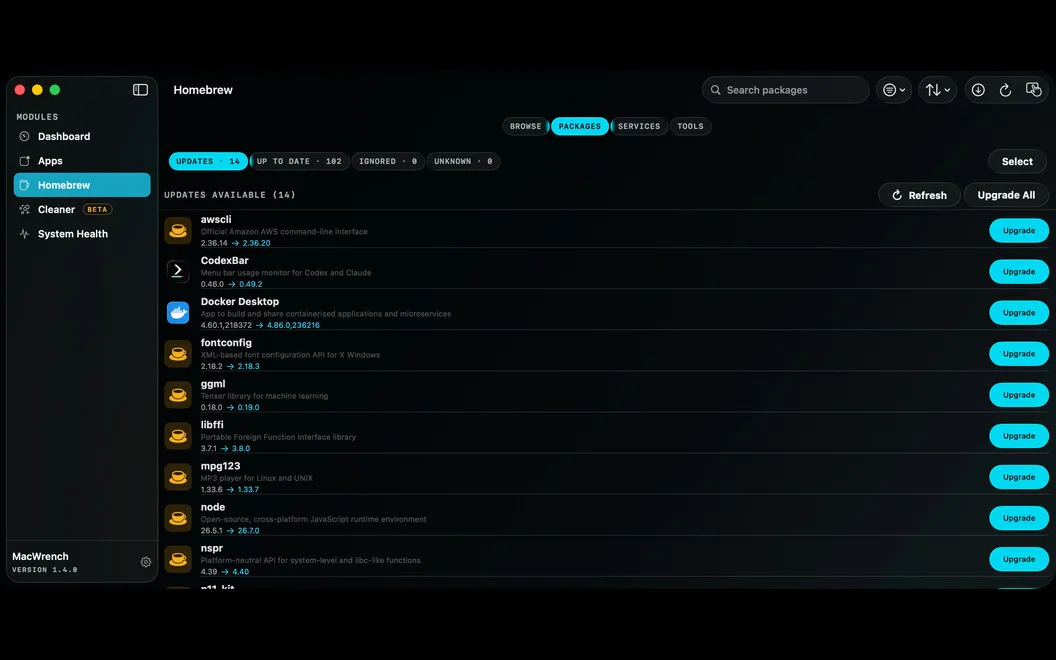The image size is (1056, 660).
Task: Upgrade the nspr package
Action: point(1019,559)
